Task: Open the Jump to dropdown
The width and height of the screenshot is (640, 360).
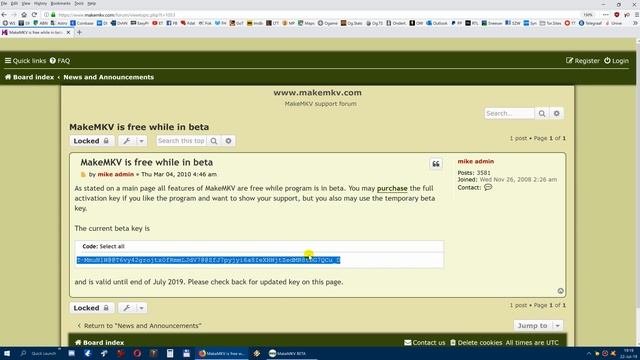Action: point(538,325)
